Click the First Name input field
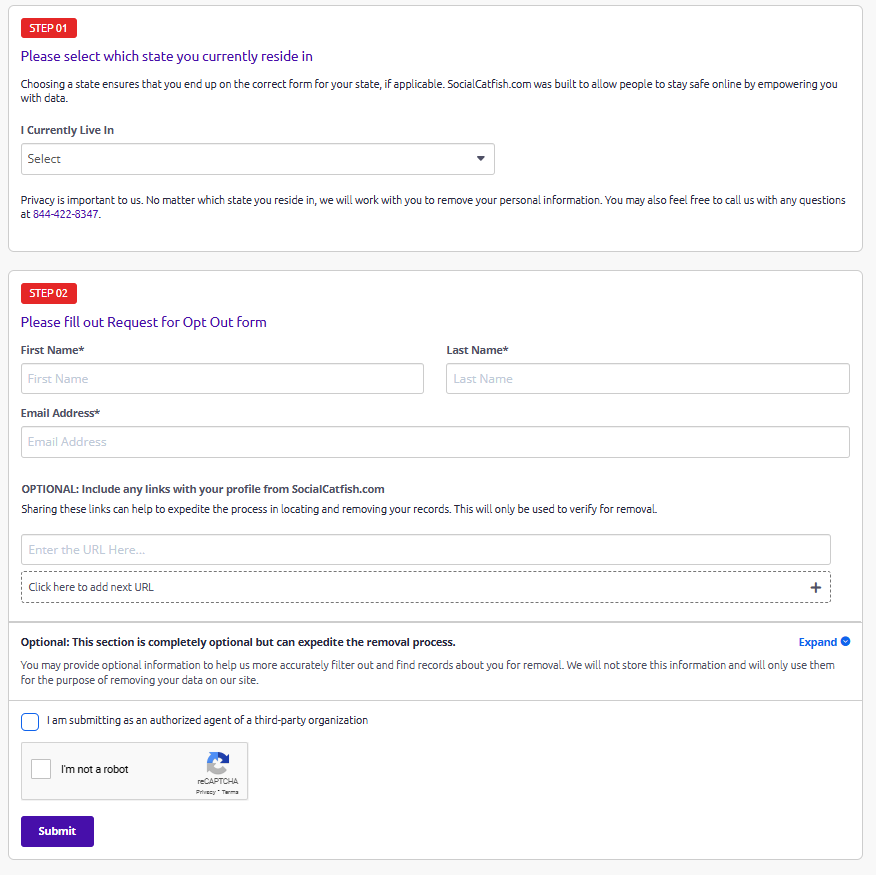The width and height of the screenshot is (876, 875). coord(222,378)
